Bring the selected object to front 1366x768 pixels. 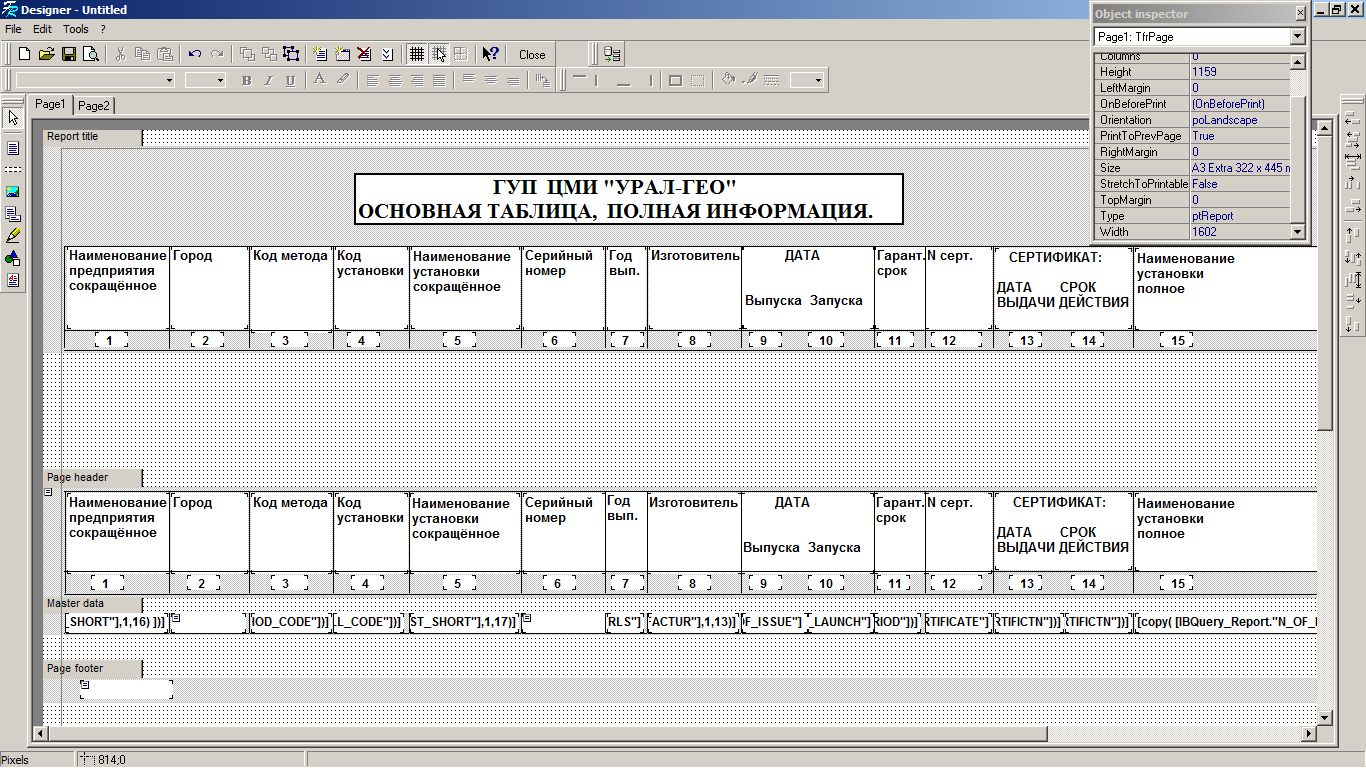[x=247, y=54]
